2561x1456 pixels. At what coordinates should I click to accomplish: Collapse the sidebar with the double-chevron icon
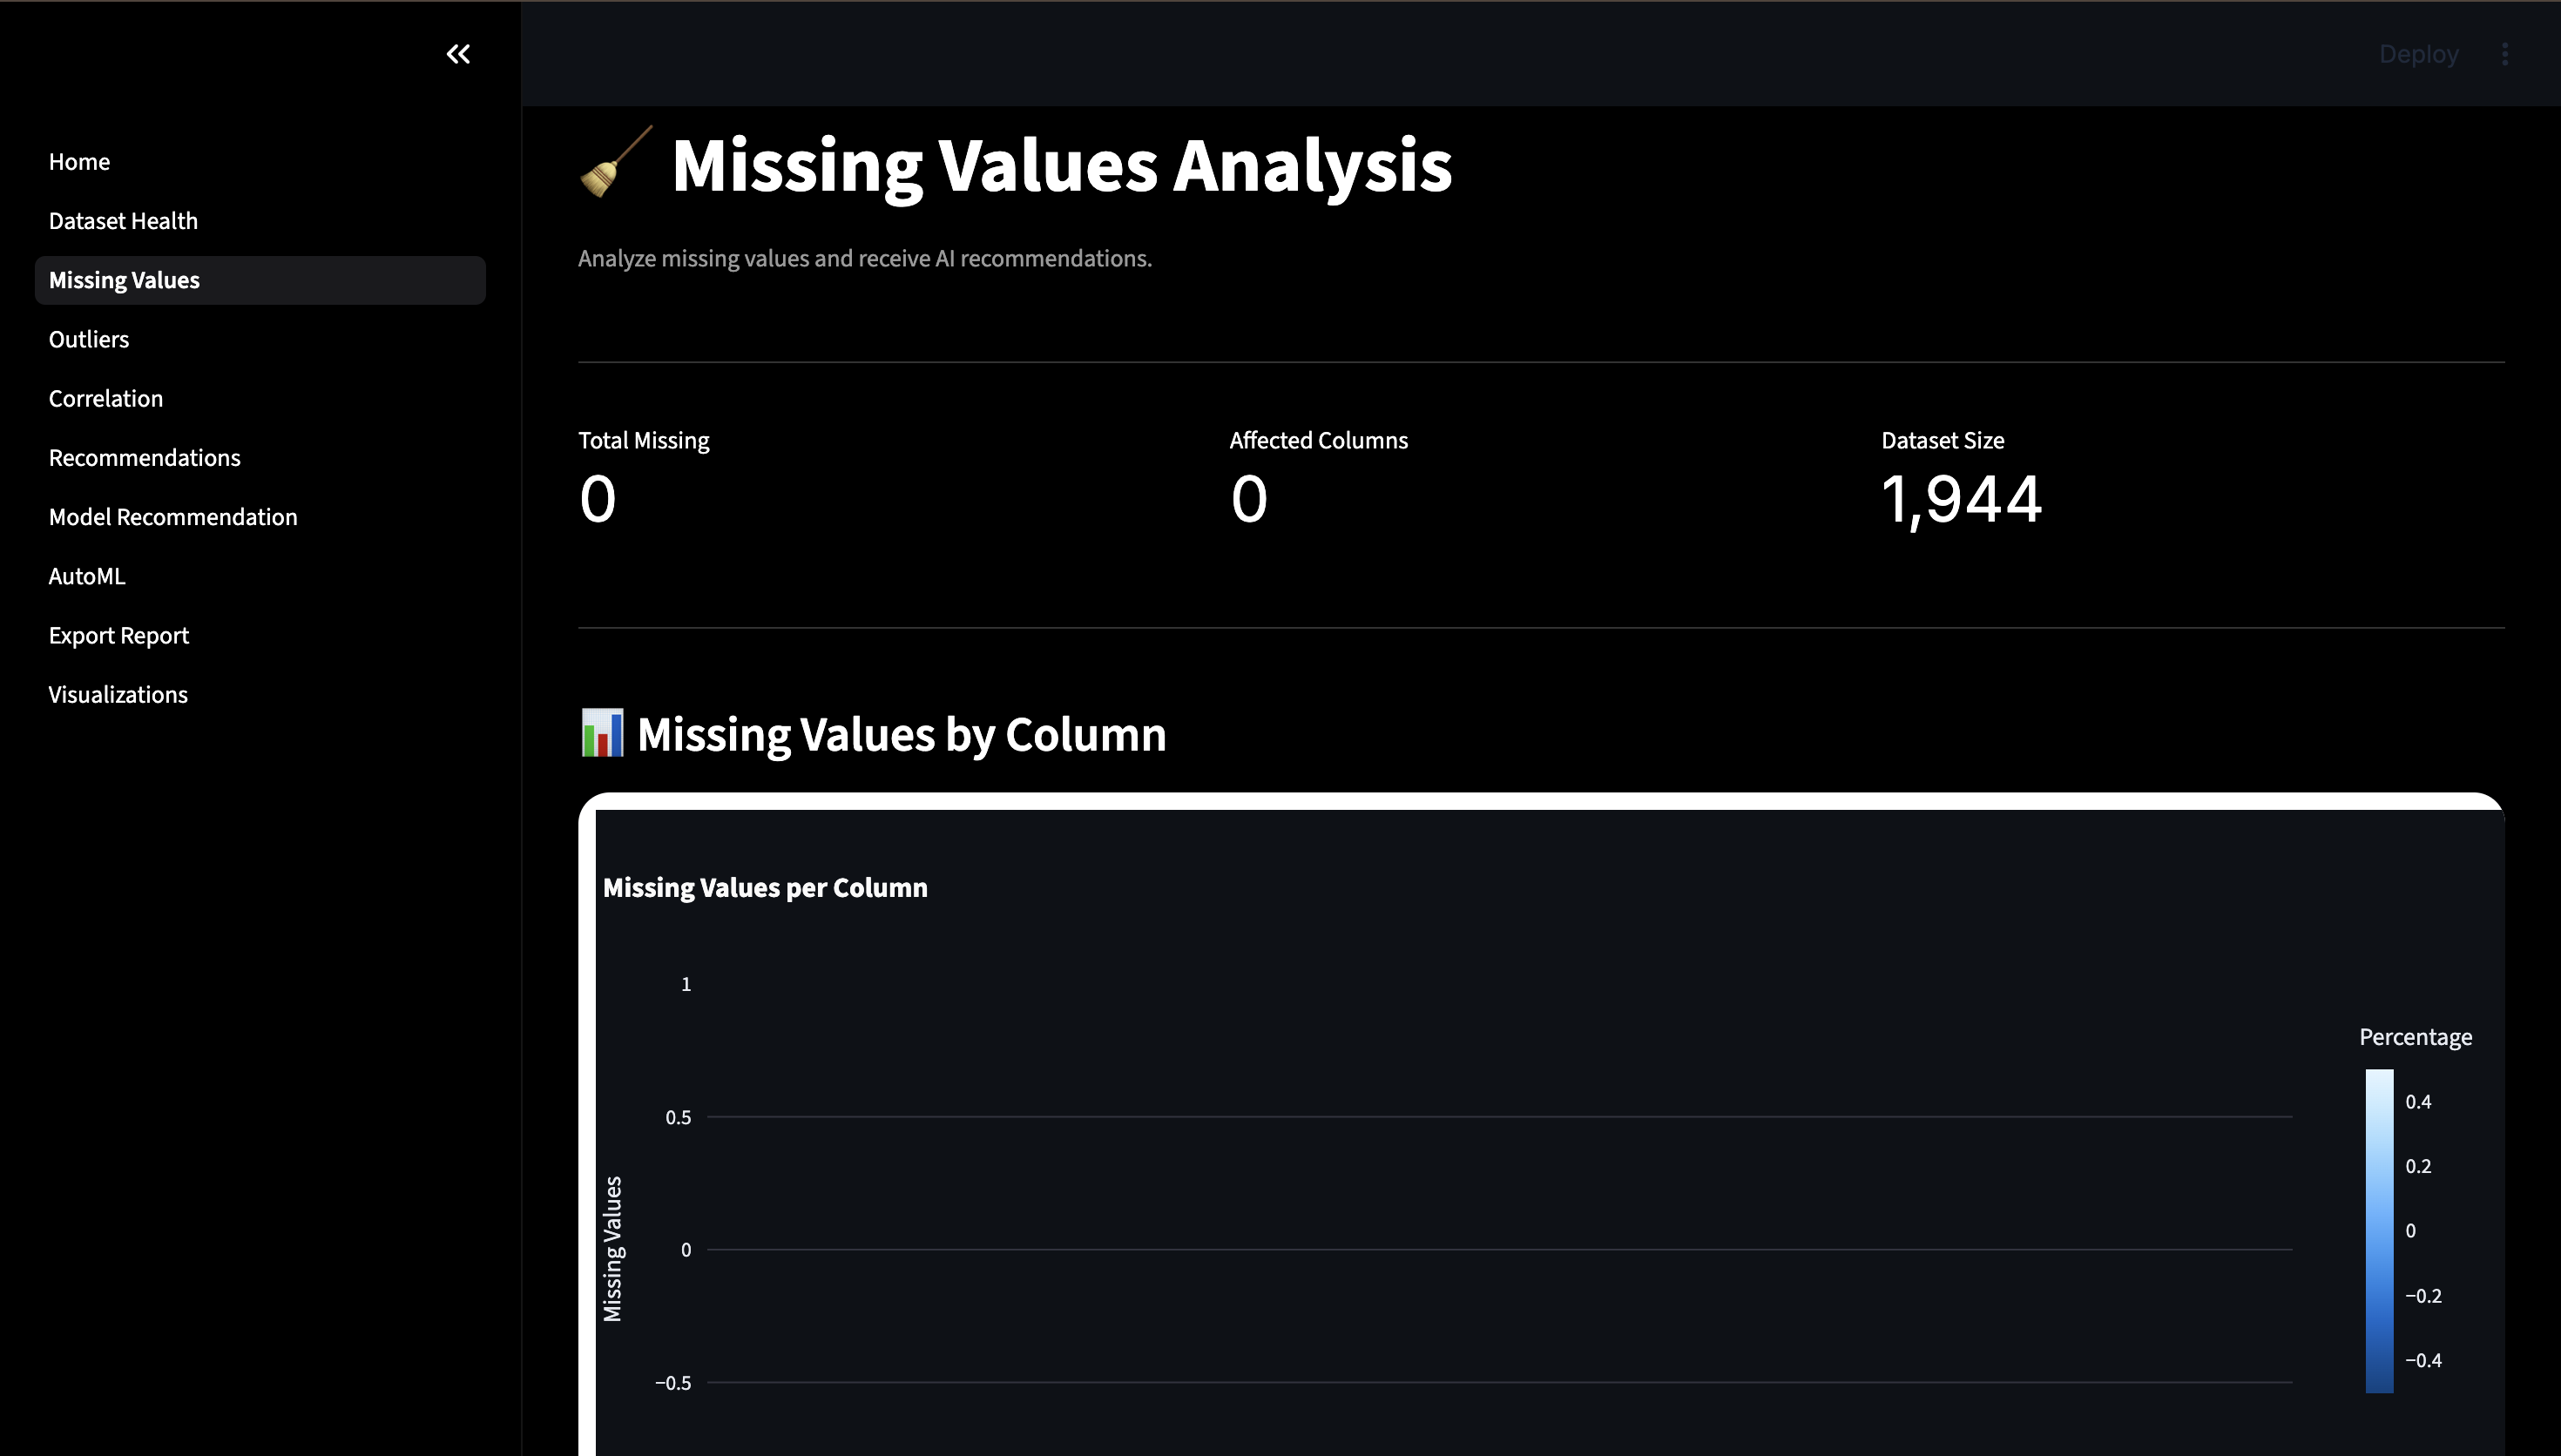458,54
